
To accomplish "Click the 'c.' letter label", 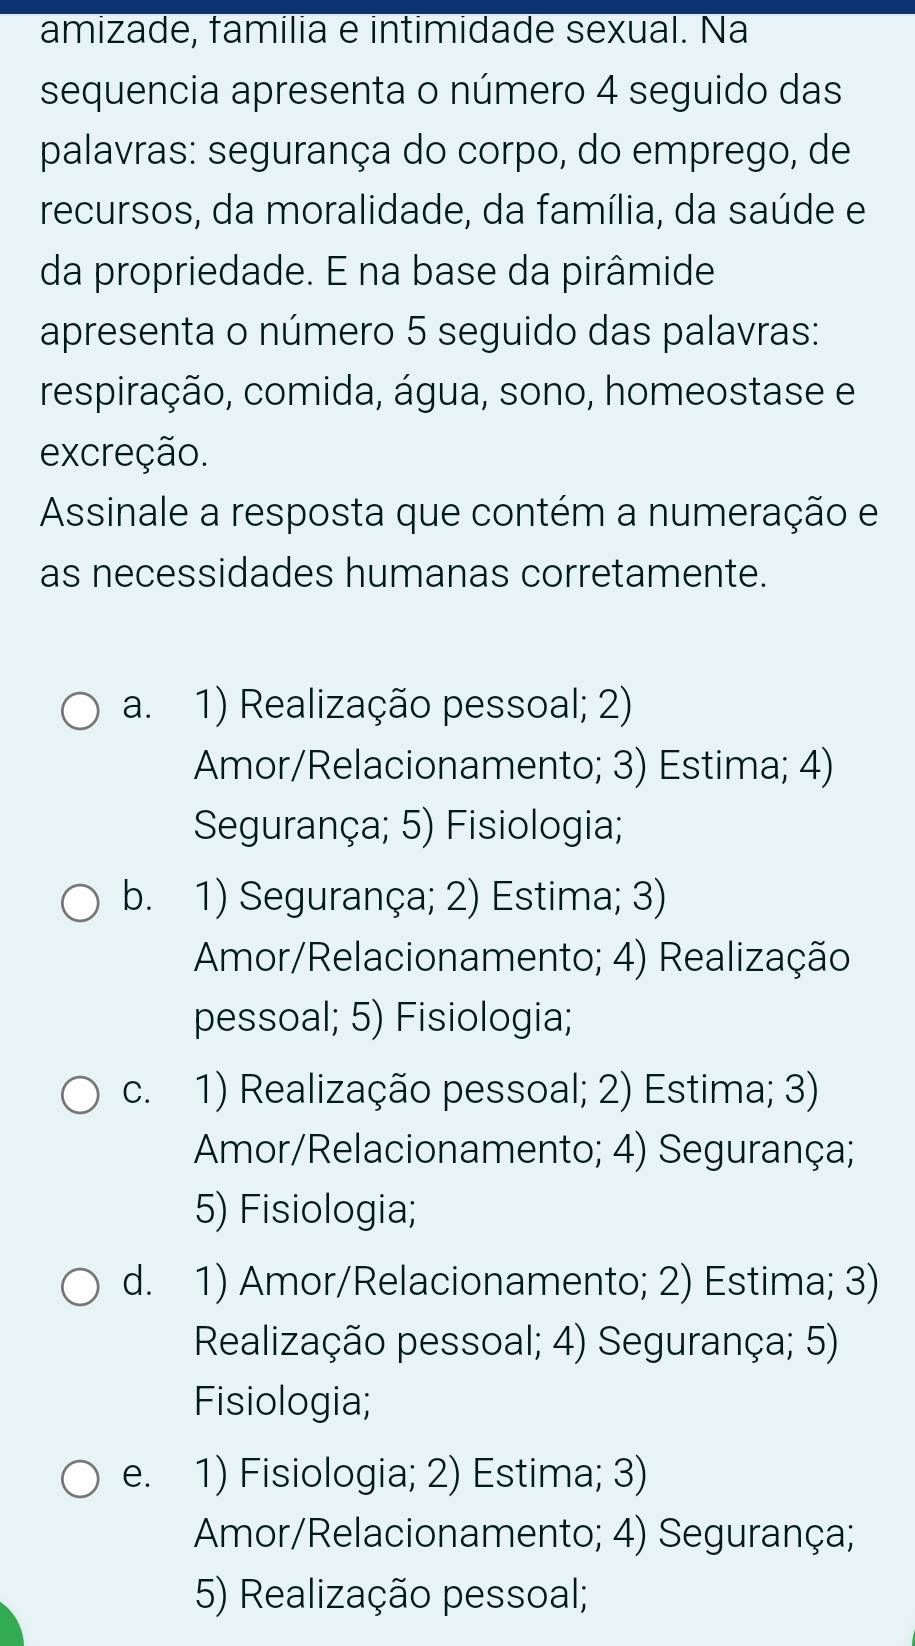I will tap(137, 1090).
